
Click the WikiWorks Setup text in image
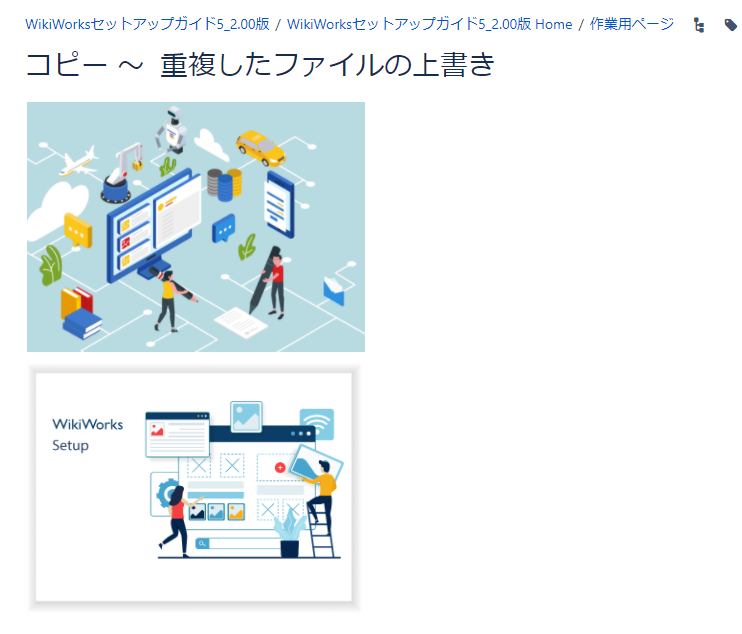coord(87,435)
